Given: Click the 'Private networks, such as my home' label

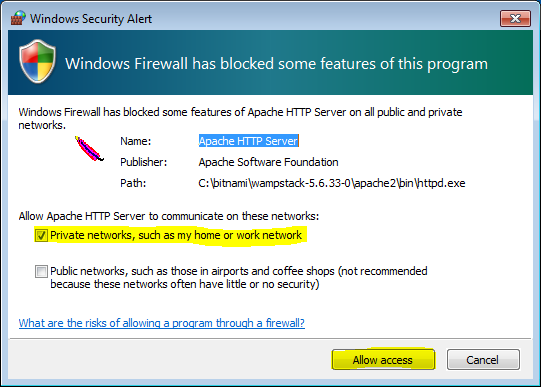Looking at the screenshot, I should 176,235.
